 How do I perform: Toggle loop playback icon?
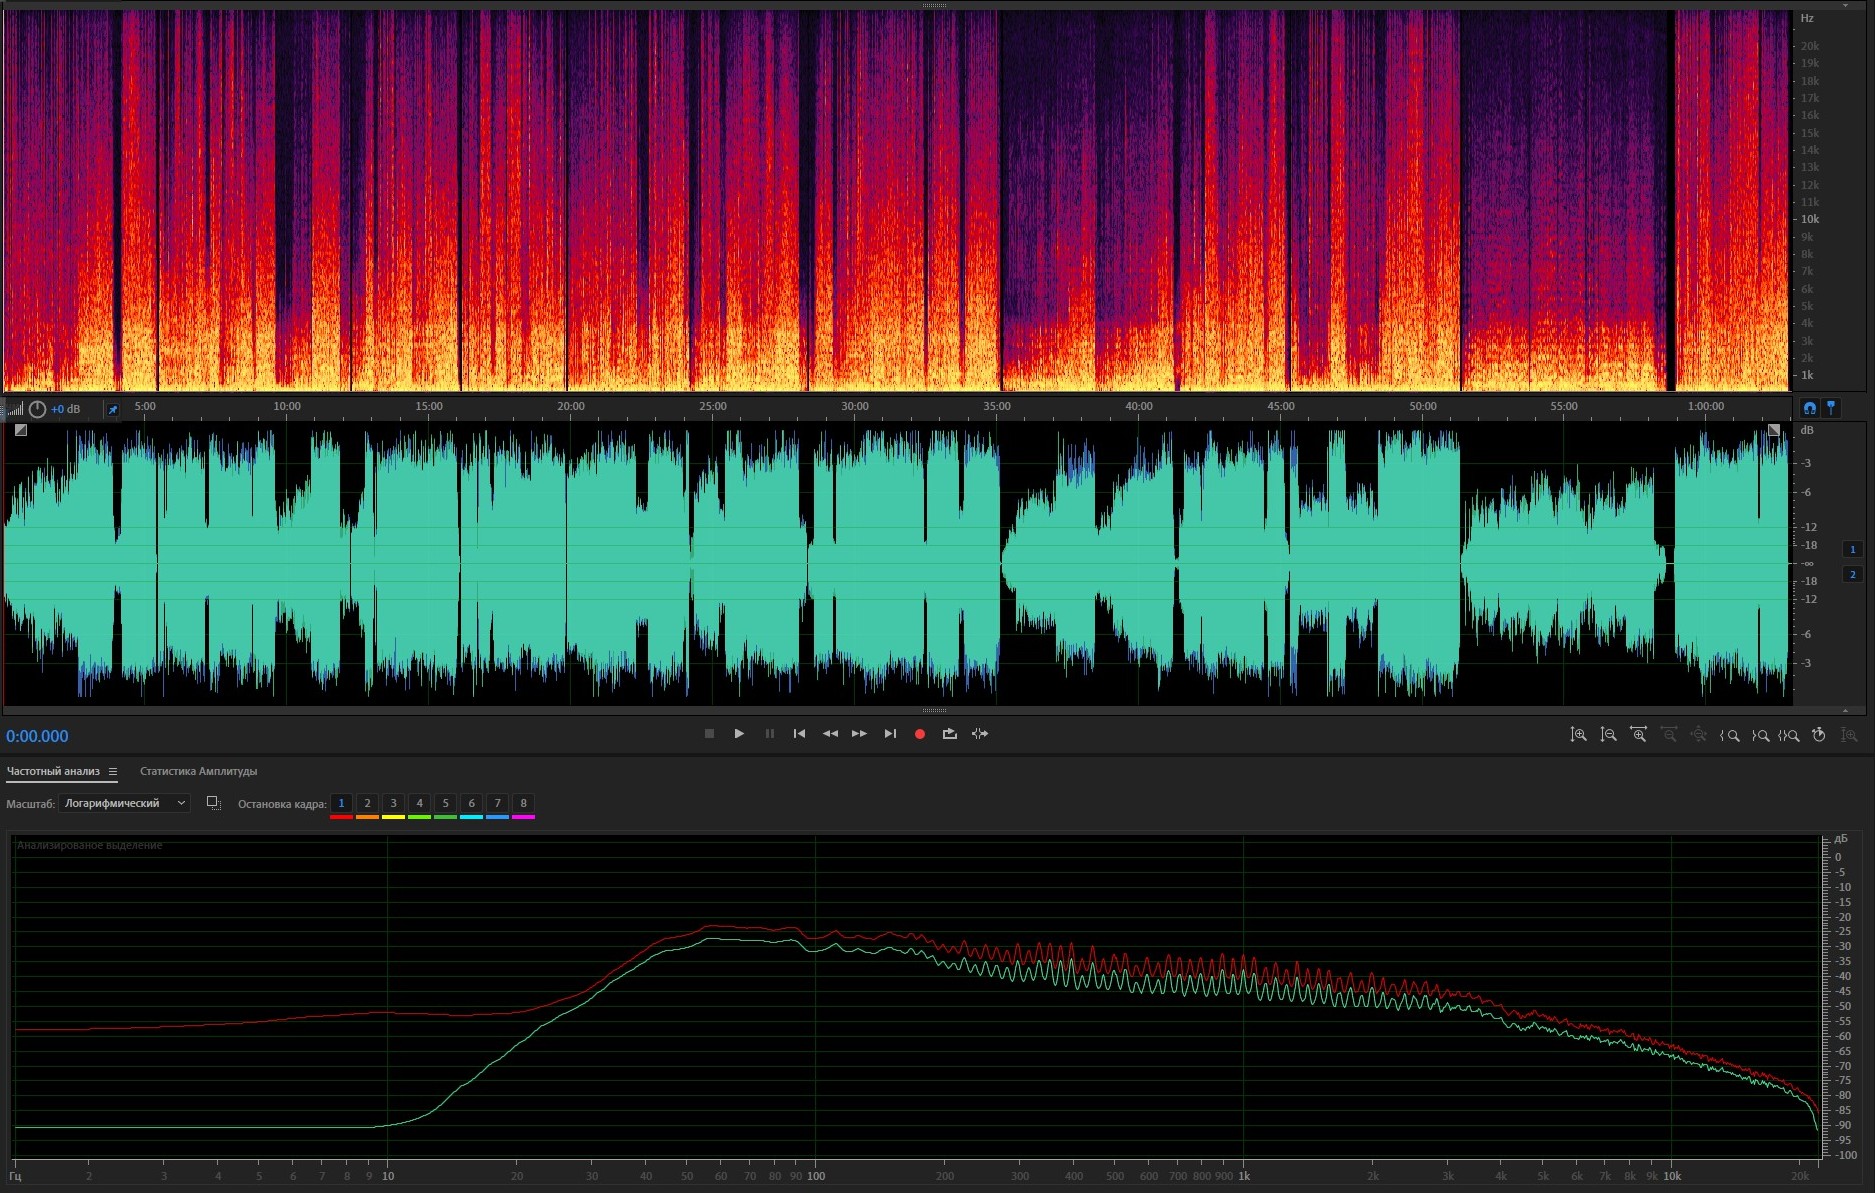950,734
